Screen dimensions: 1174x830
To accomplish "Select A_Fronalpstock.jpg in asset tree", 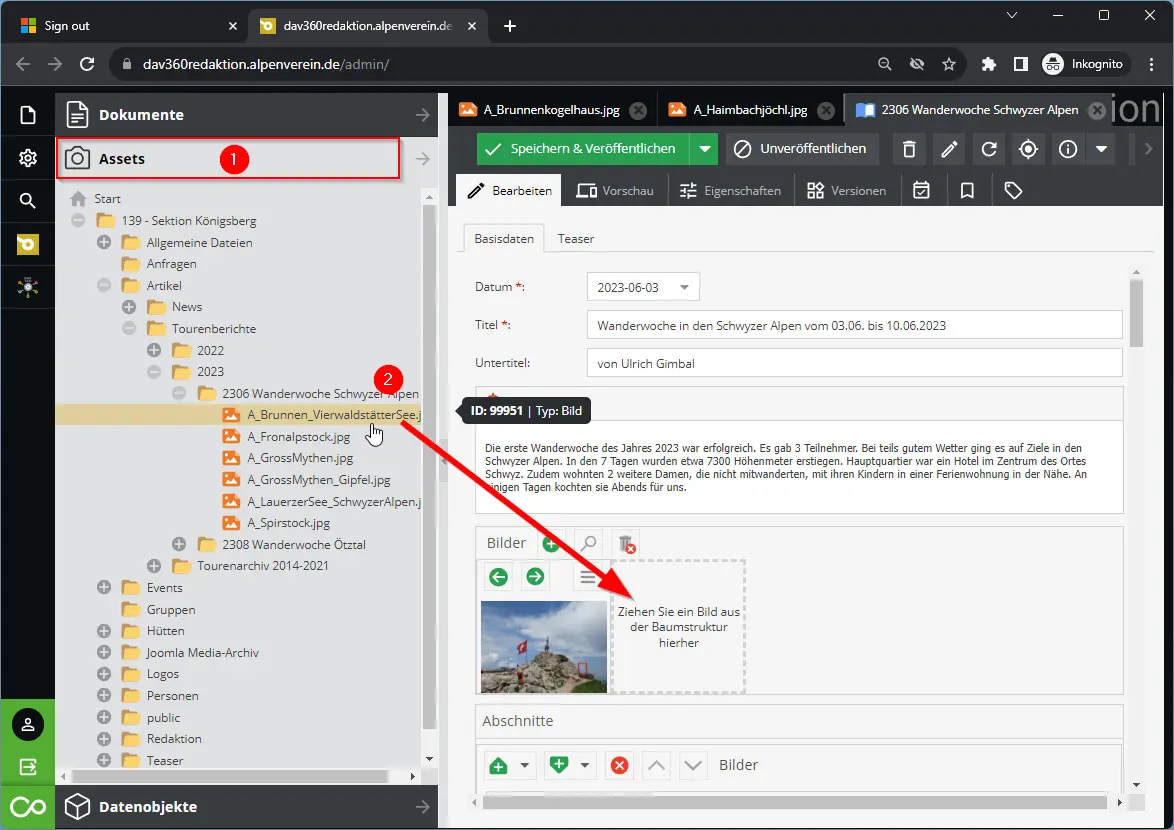I will 298,437.
